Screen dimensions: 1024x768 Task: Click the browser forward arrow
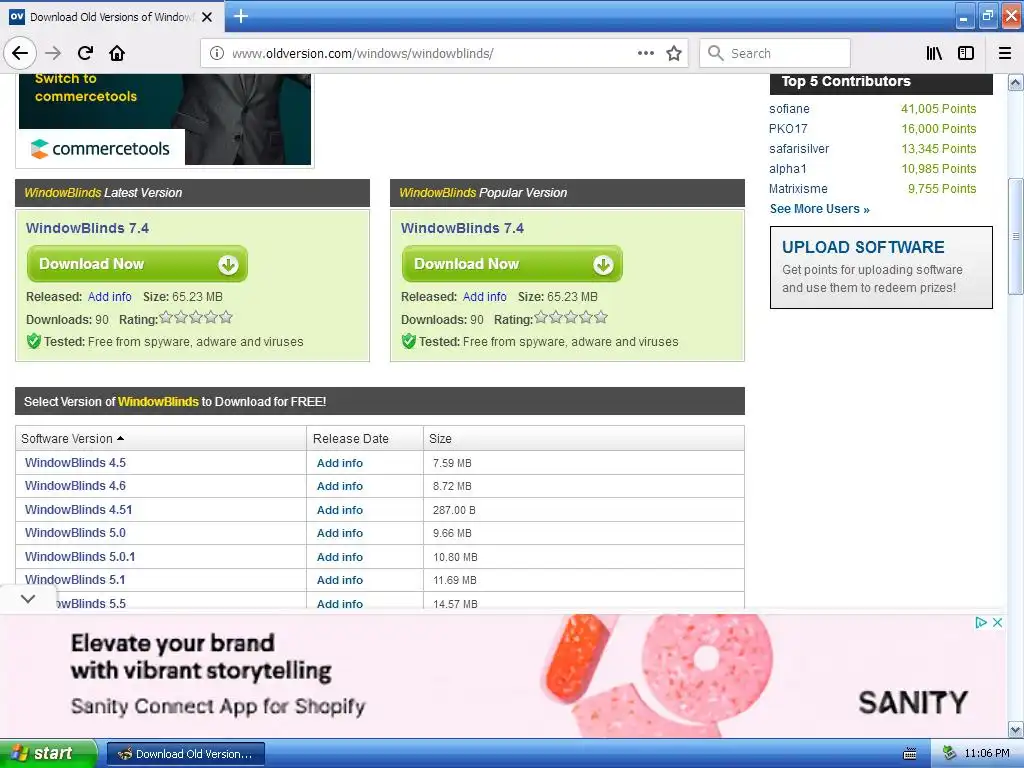(53, 53)
